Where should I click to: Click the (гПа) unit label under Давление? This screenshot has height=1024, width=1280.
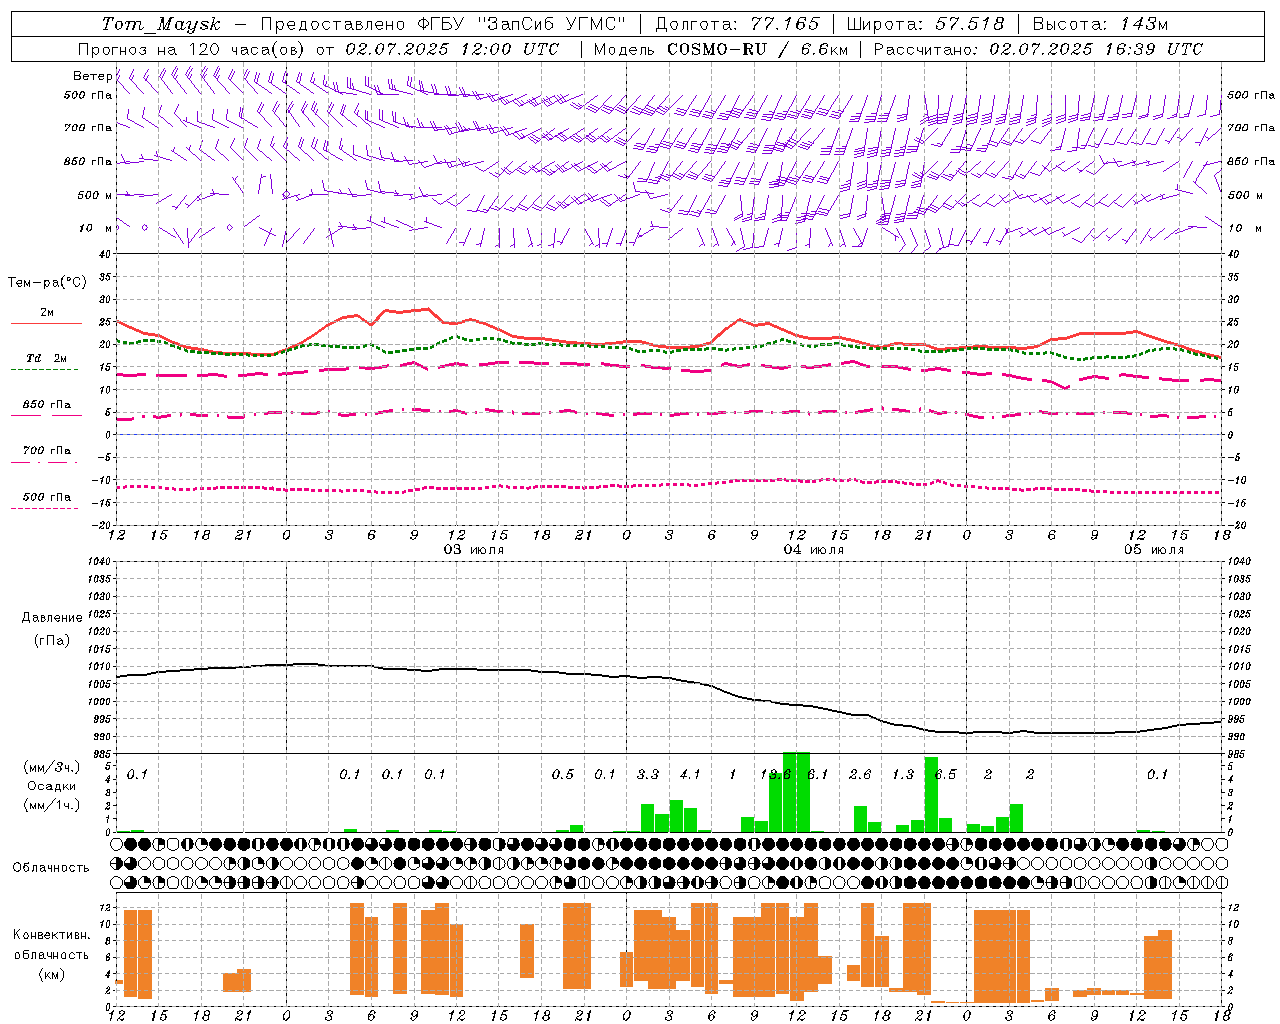click(52, 641)
